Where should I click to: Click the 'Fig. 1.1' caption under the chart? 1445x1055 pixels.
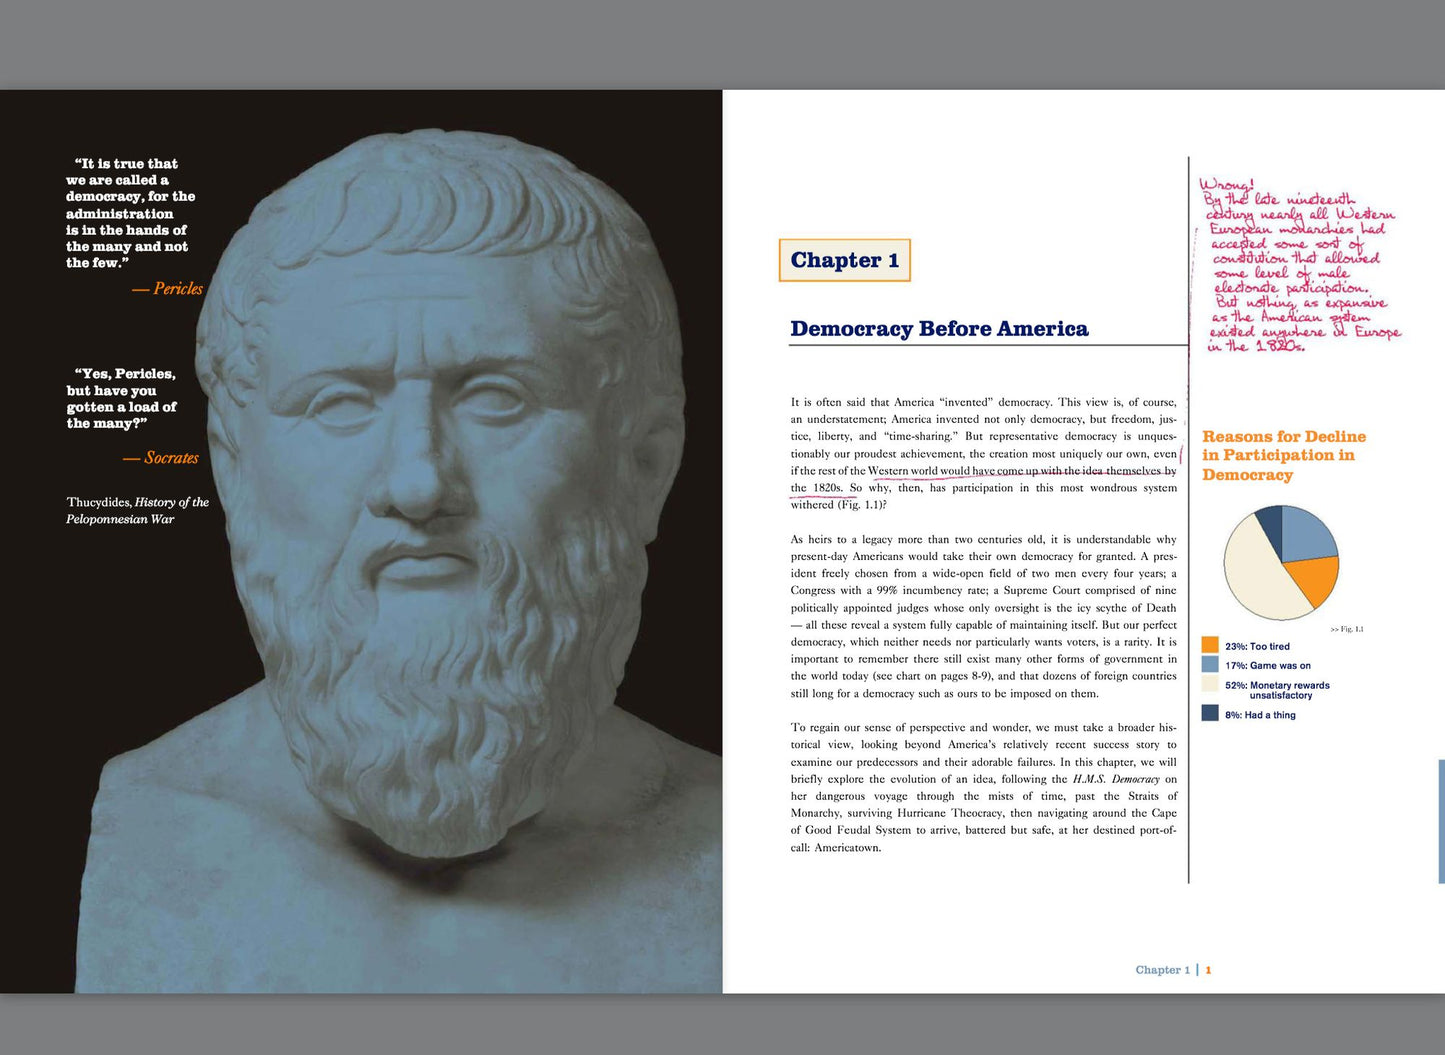point(1347,629)
